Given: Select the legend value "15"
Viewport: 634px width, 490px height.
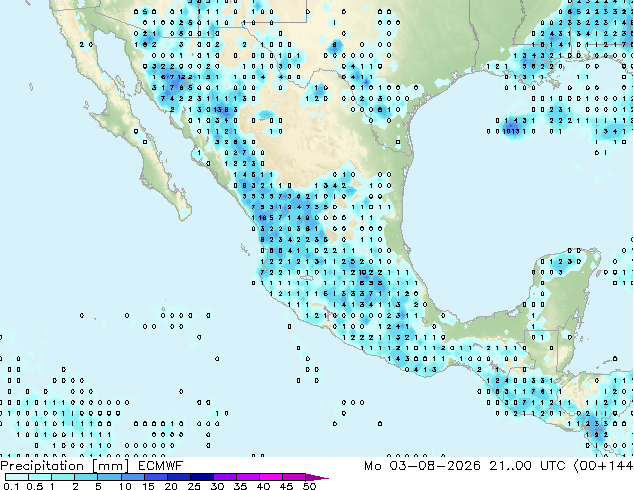Looking at the screenshot, I should [148, 486].
